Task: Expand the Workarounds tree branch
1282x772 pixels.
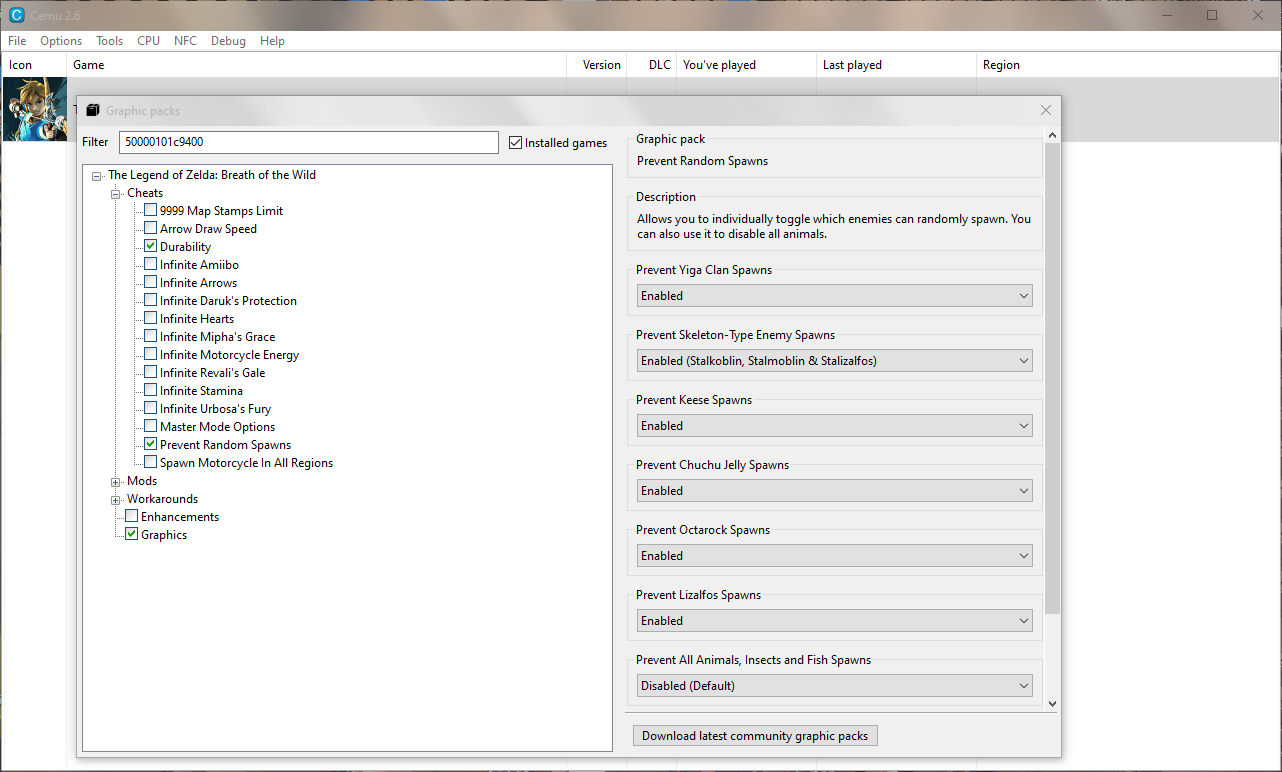Action: coord(116,500)
